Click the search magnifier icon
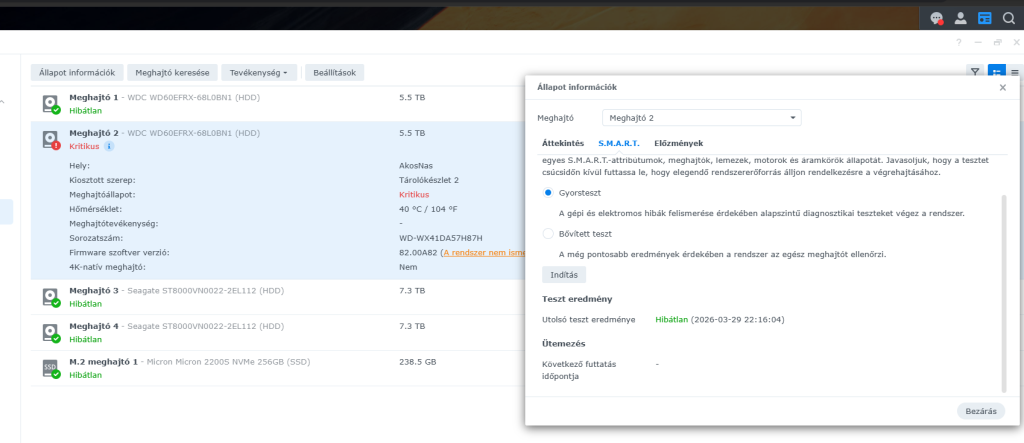 1008,17
